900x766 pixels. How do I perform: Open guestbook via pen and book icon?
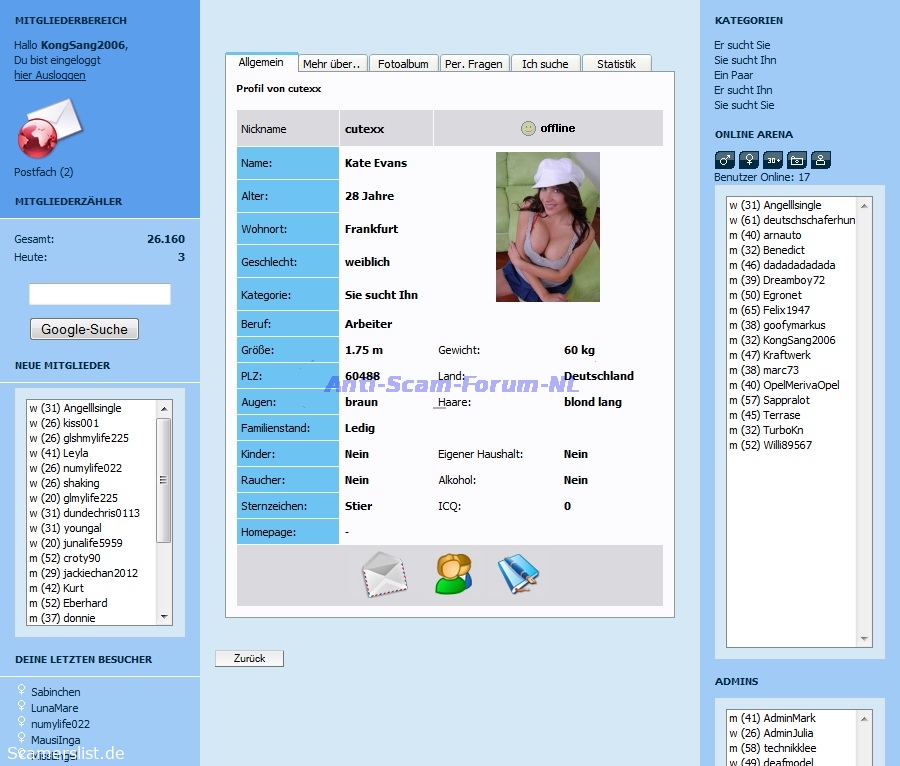pos(518,574)
